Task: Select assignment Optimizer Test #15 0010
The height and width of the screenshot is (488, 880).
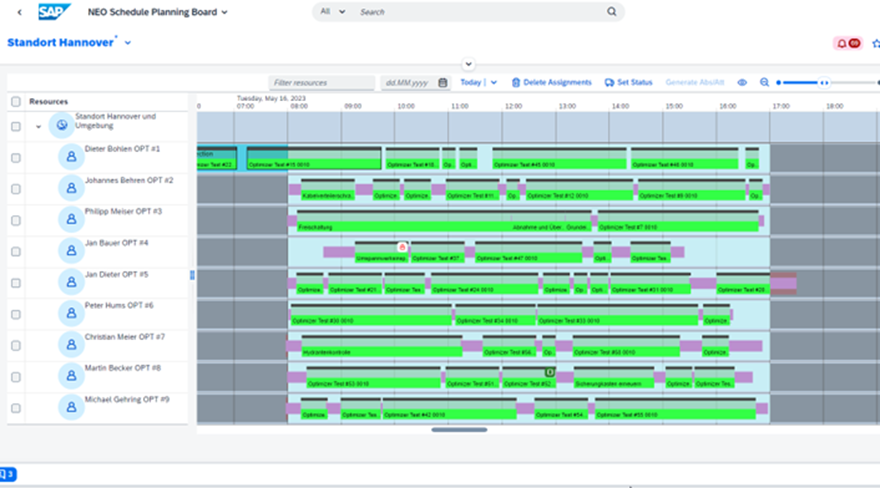Action: (x=314, y=158)
